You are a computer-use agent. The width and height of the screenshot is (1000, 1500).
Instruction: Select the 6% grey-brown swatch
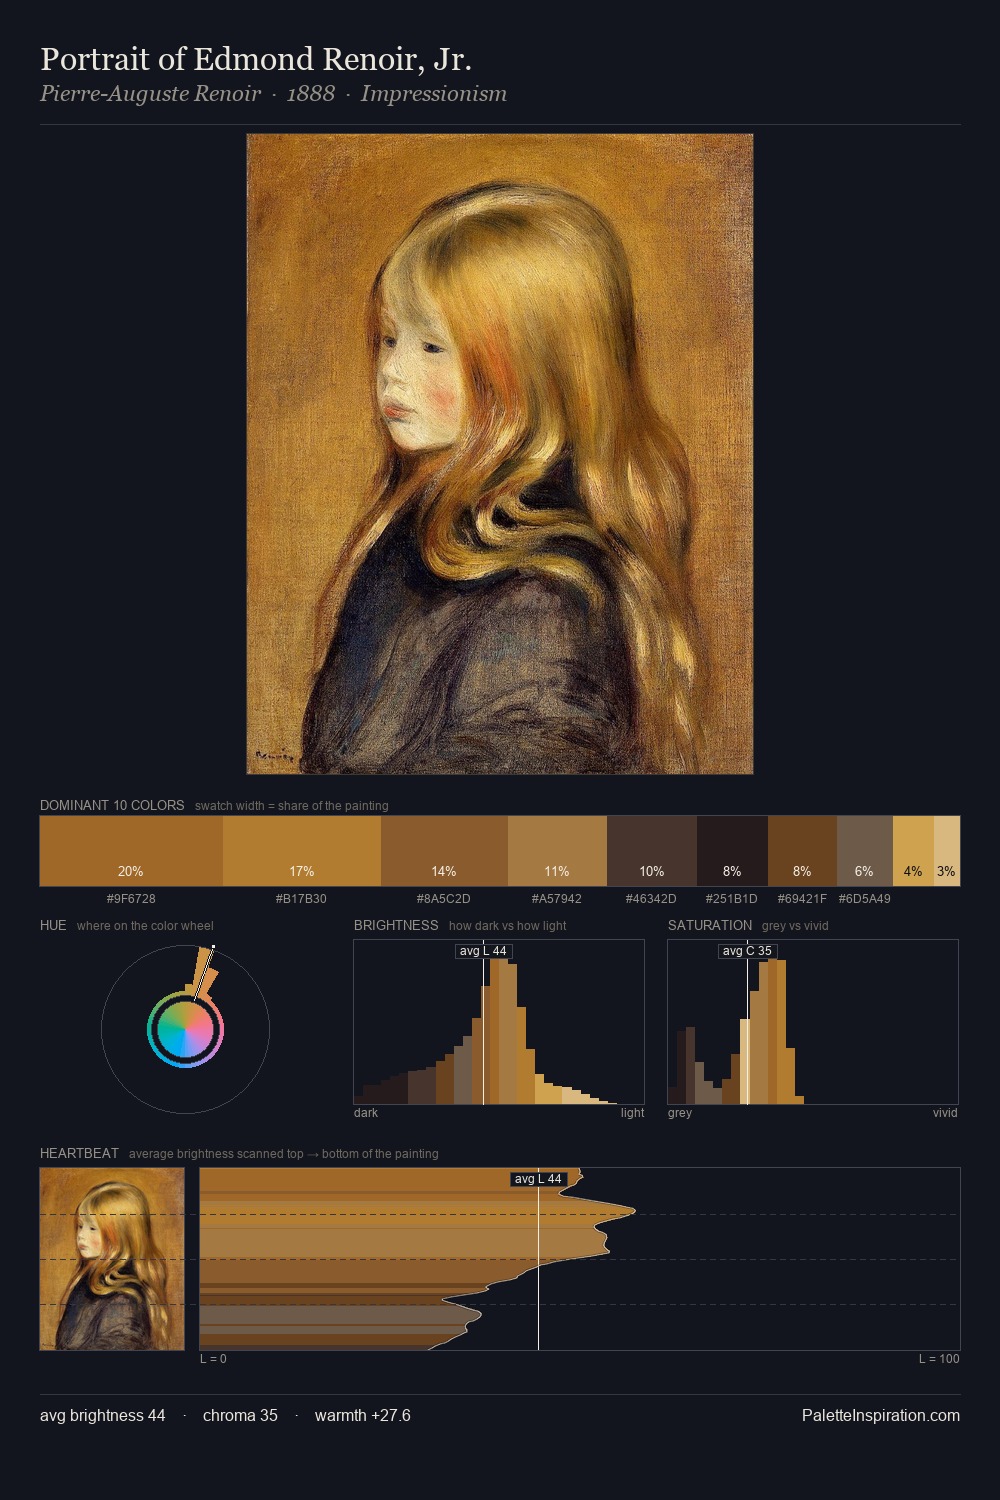click(864, 851)
